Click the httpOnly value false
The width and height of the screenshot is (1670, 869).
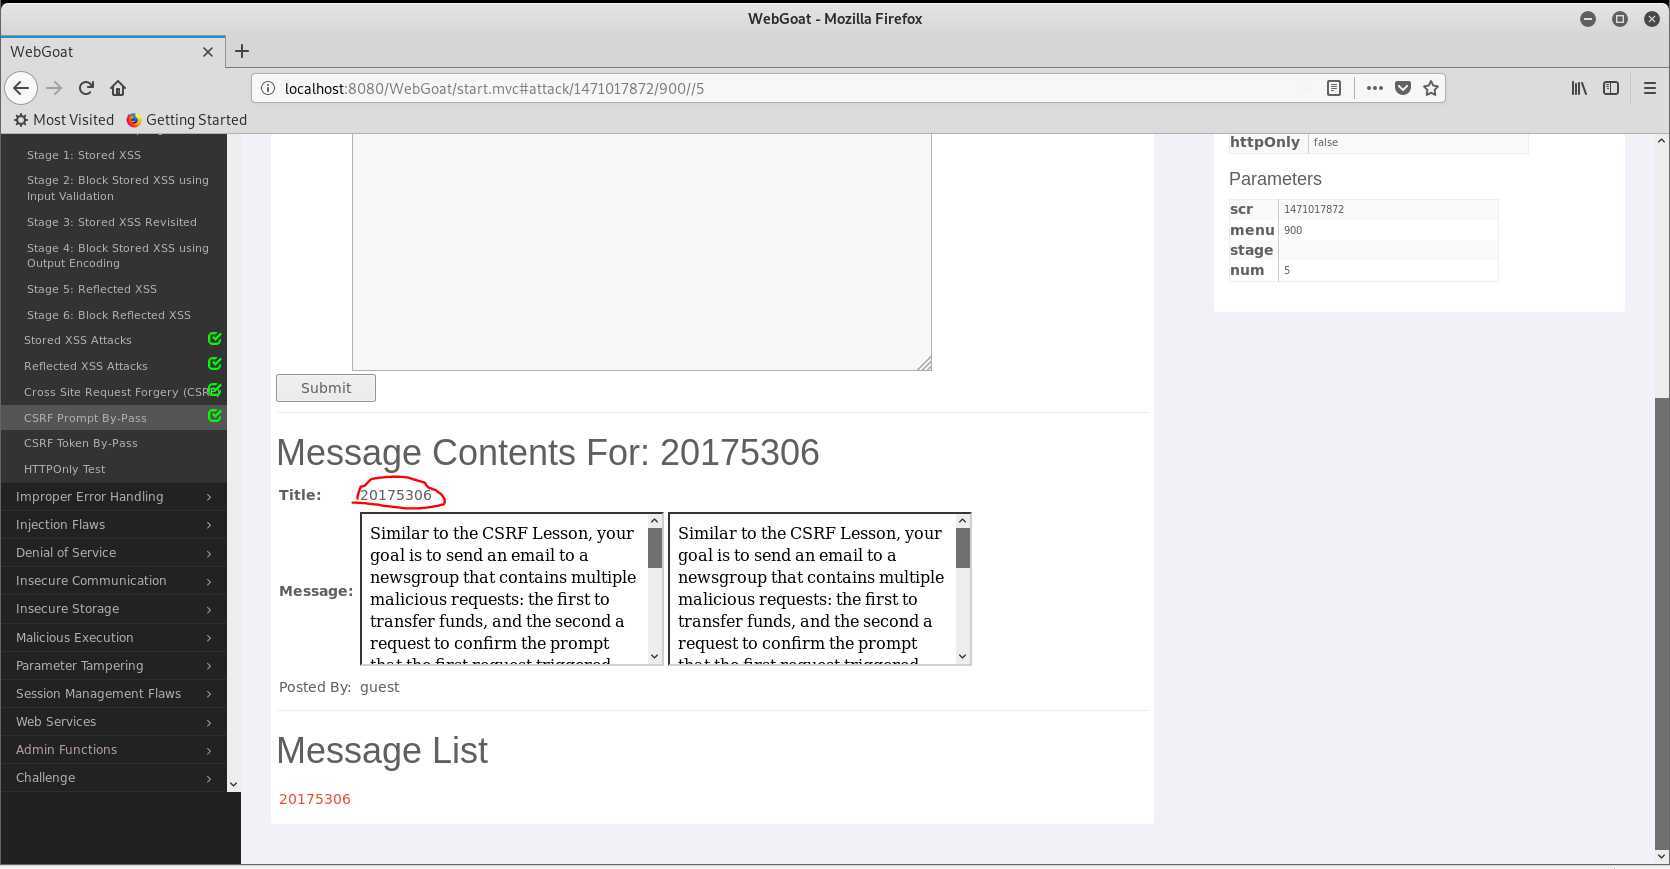(1326, 142)
